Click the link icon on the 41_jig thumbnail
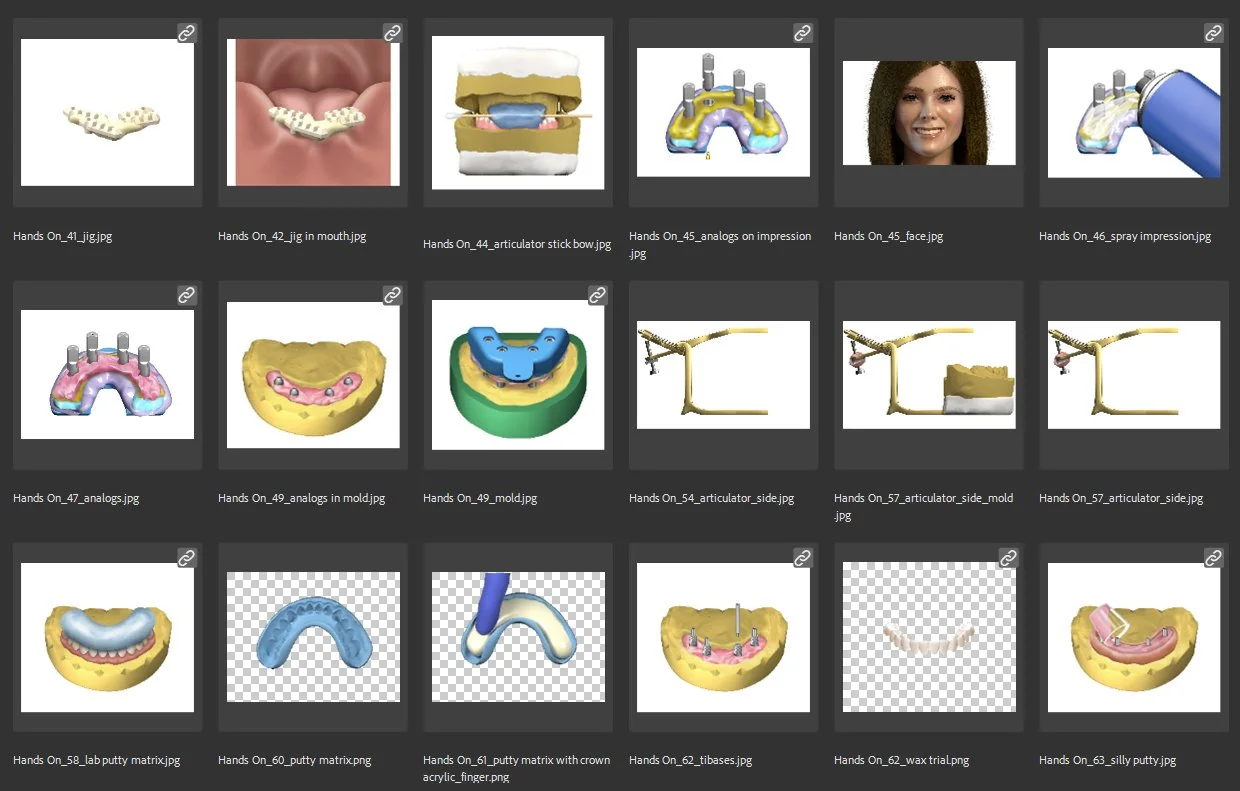1240x791 pixels. (x=187, y=33)
